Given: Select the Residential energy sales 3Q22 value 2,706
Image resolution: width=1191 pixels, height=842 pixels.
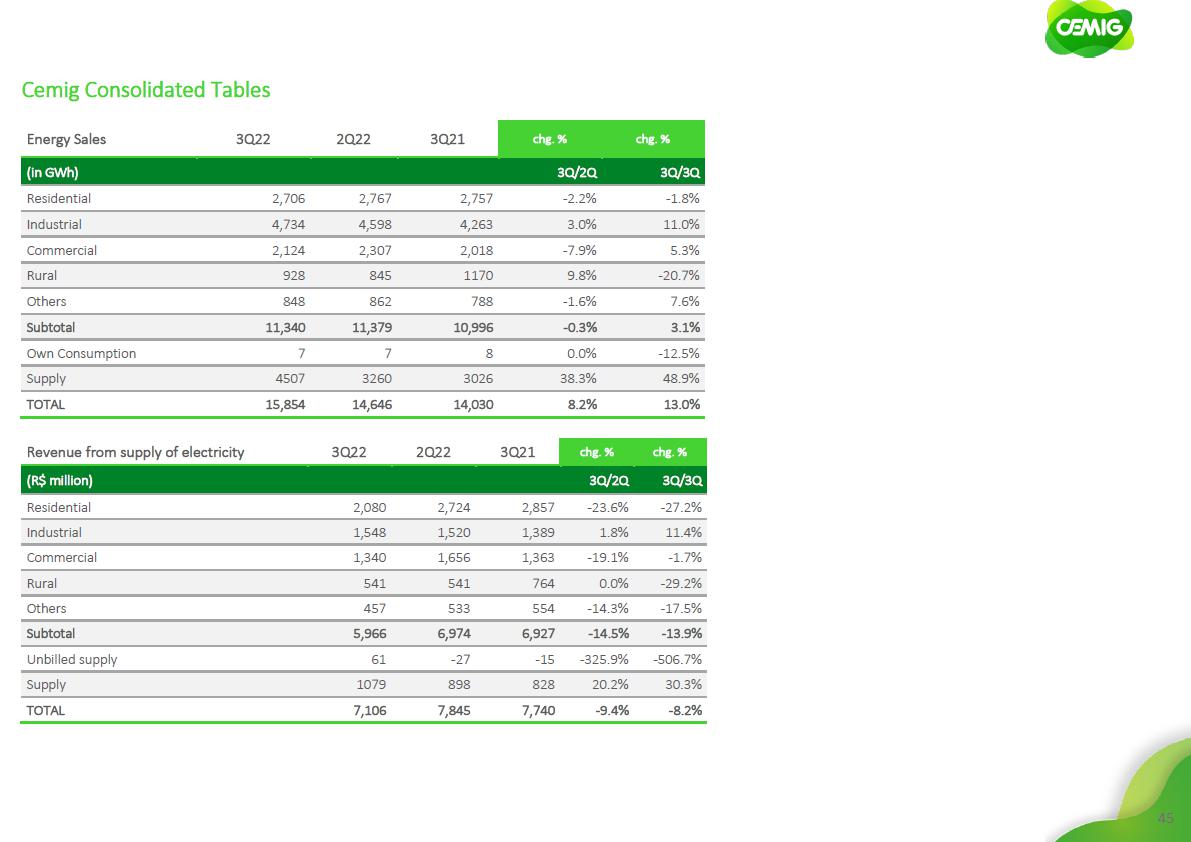Looking at the screenshot, I should coord(288,199).
